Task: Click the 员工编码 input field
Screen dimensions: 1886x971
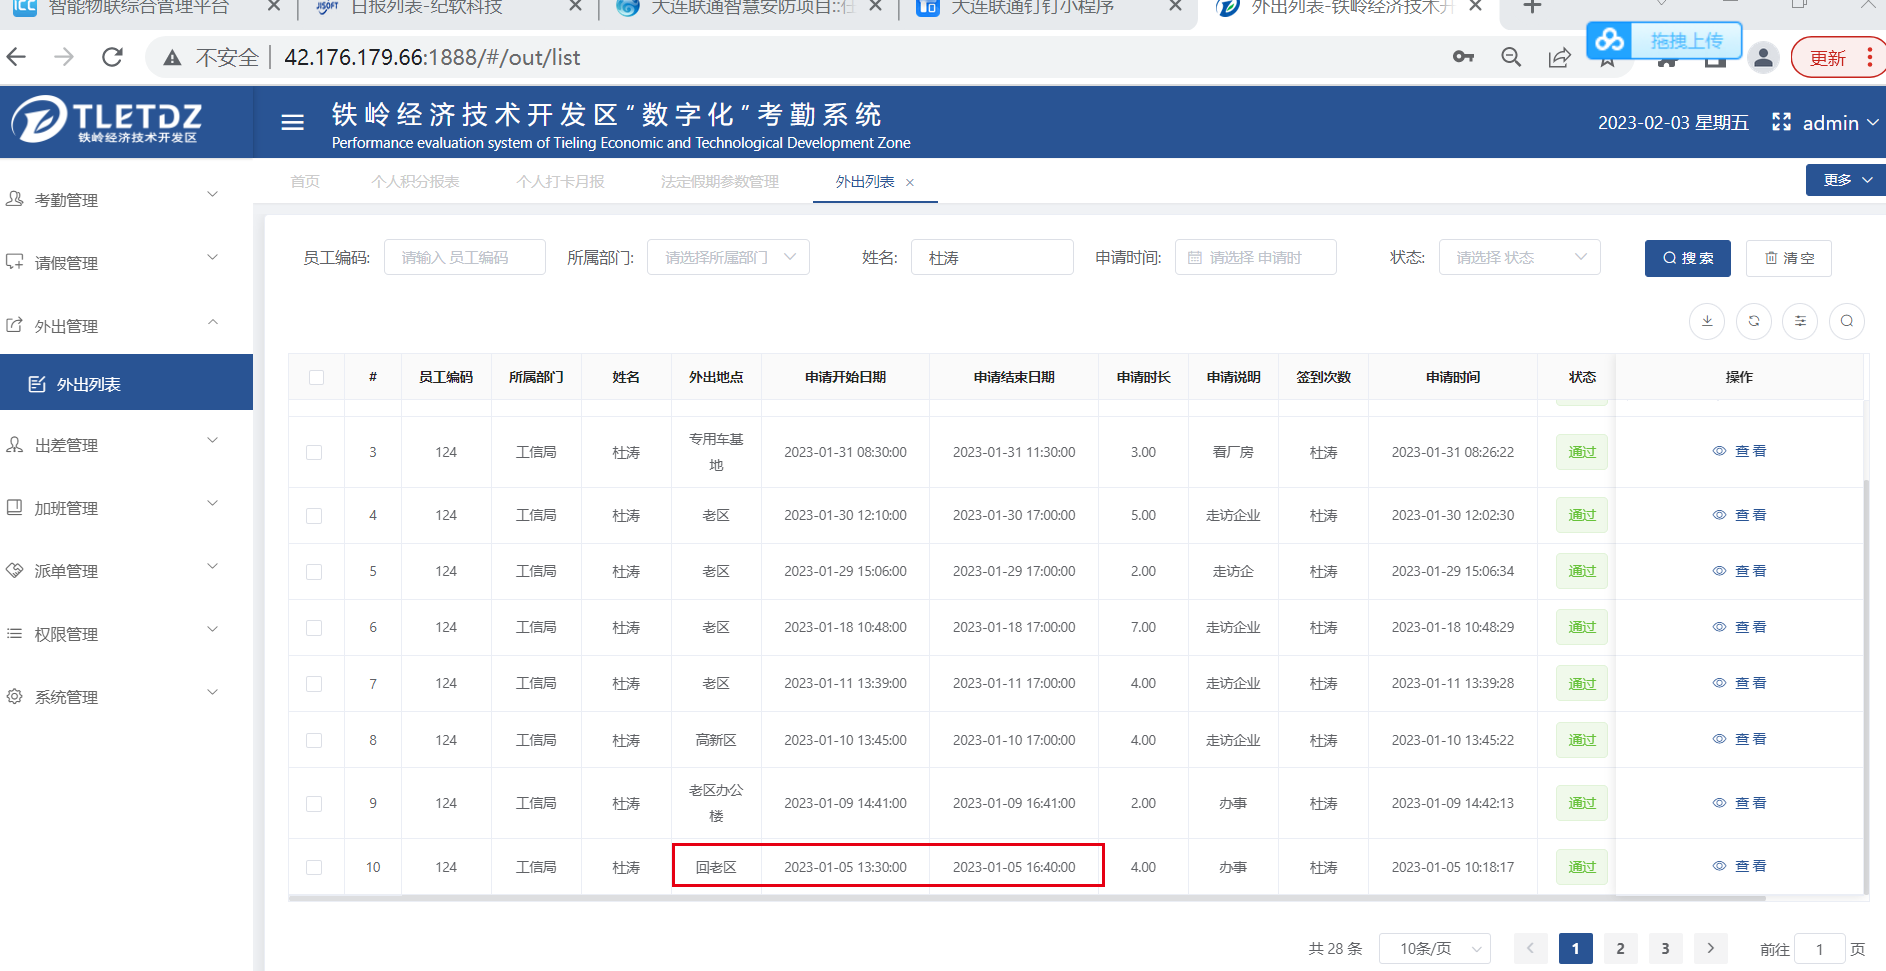Action: (465, 257)
